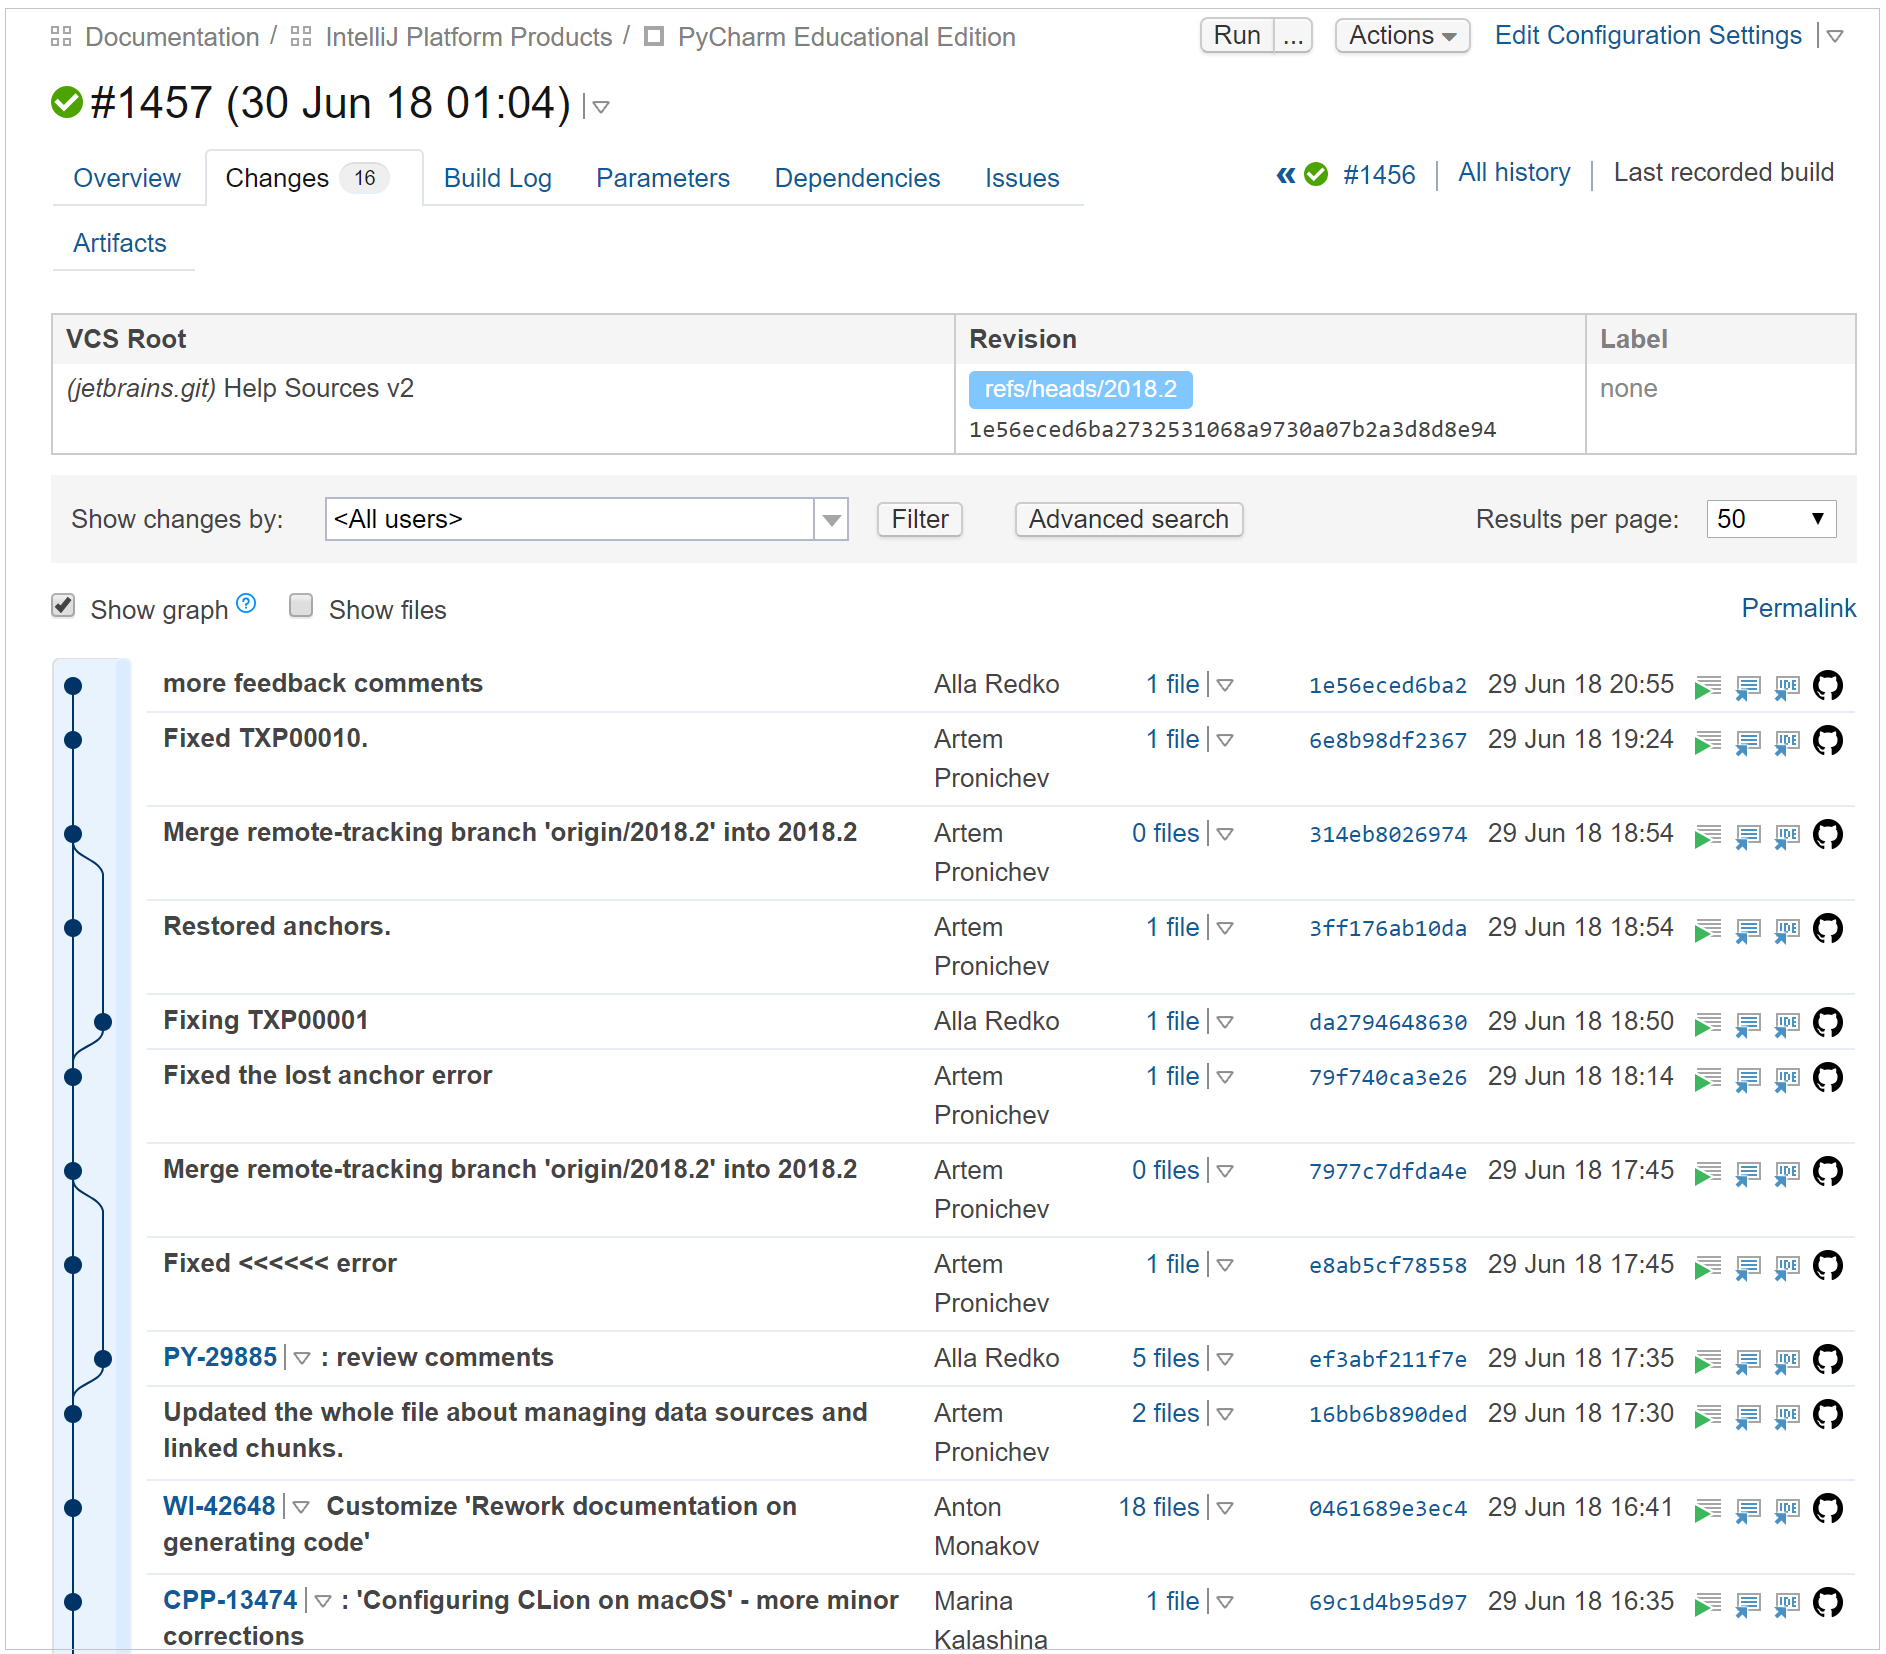Open the 'Show changes by' user dropdown
The height and width of the screenshot is (1654, 1886).
click(x=831, y=520)
